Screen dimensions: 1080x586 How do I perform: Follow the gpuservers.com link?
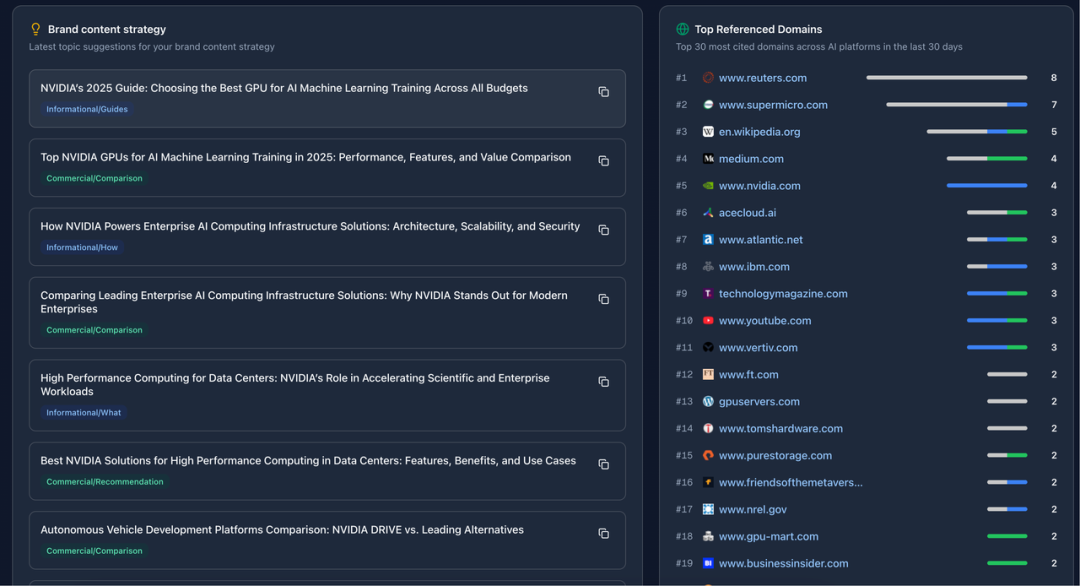759,401
